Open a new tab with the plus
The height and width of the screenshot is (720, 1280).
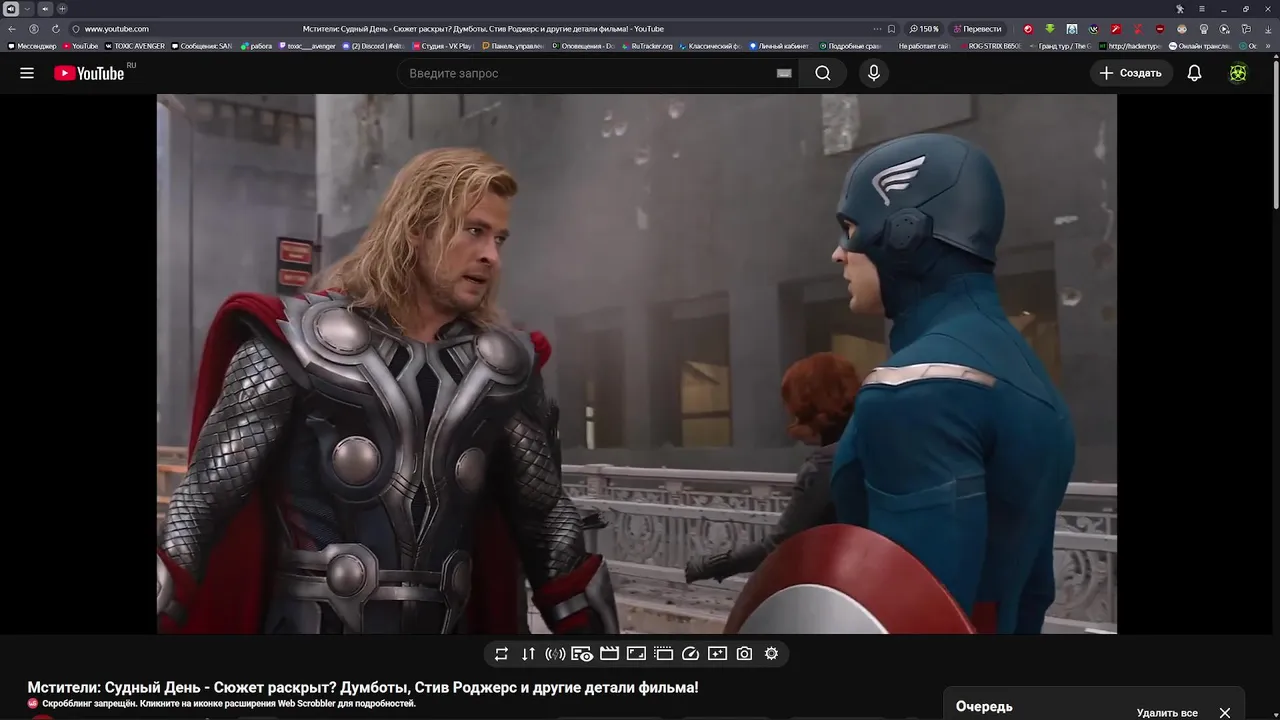pos(62,9)
